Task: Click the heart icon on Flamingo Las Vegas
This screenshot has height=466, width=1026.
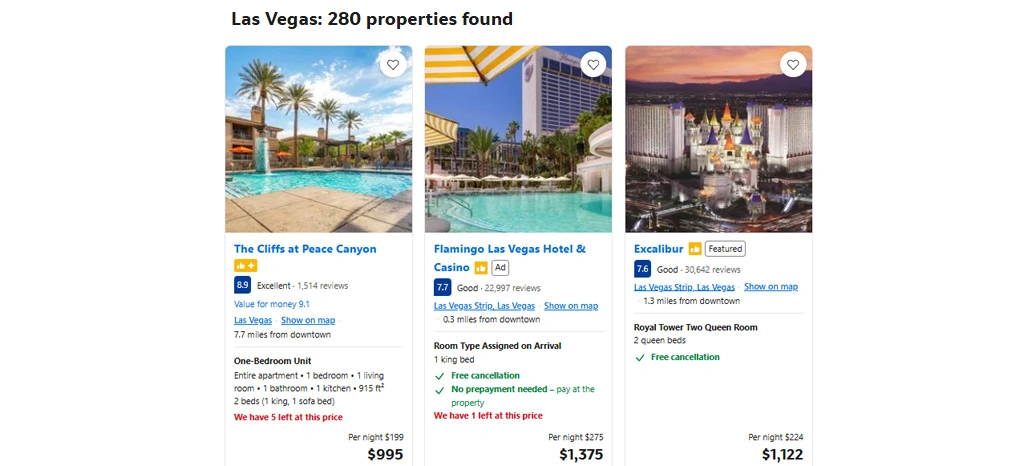Action: (593, 65)
